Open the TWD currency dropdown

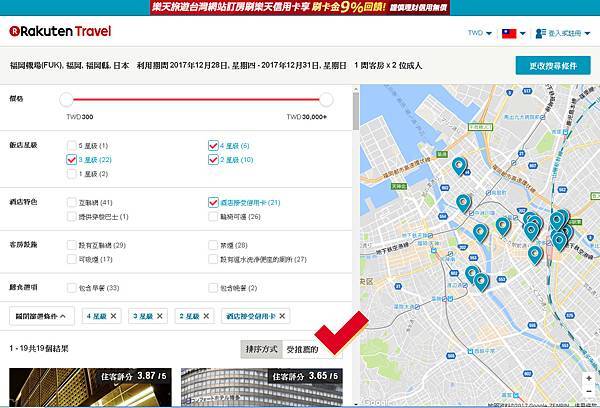pos(479,33)
